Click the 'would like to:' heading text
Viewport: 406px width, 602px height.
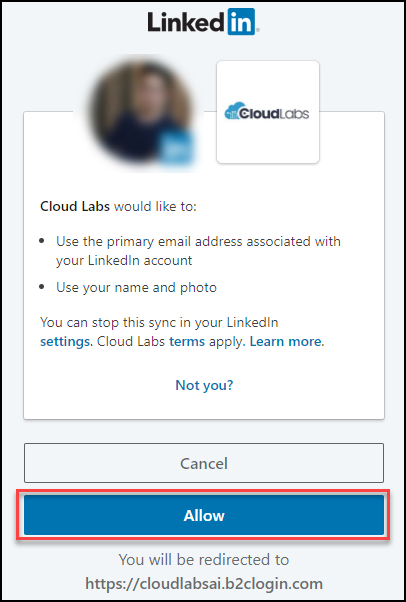click(x=155, y=207)
